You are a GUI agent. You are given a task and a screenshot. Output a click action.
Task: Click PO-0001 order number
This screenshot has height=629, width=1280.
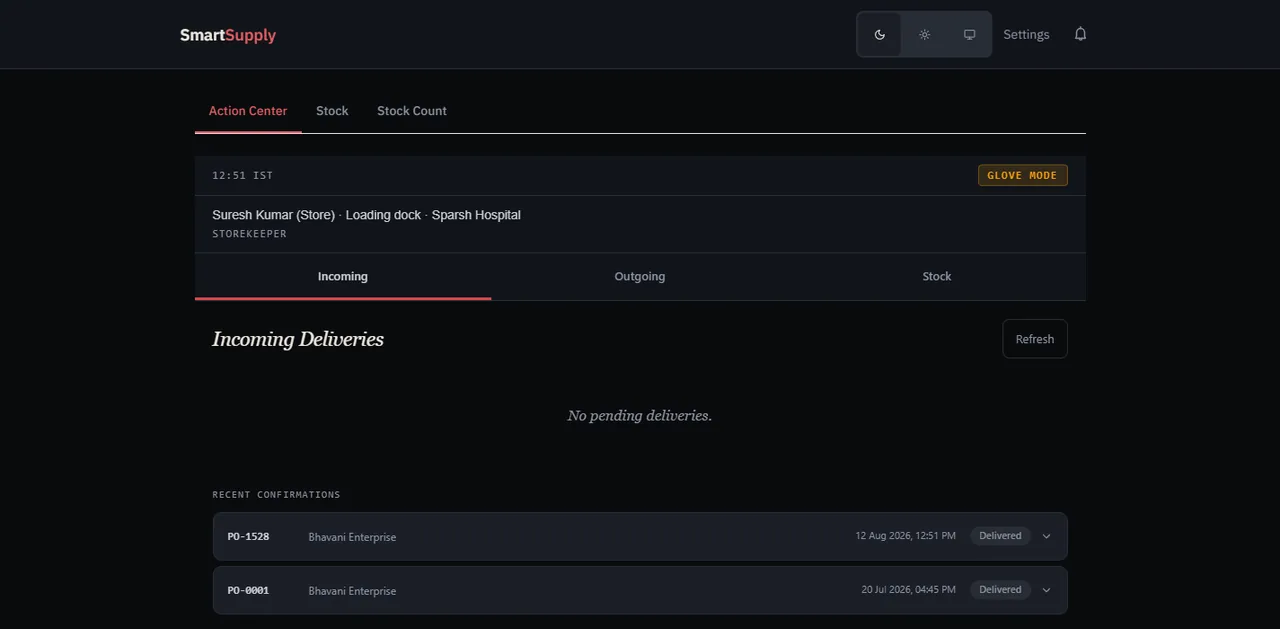tap(248, 590)
